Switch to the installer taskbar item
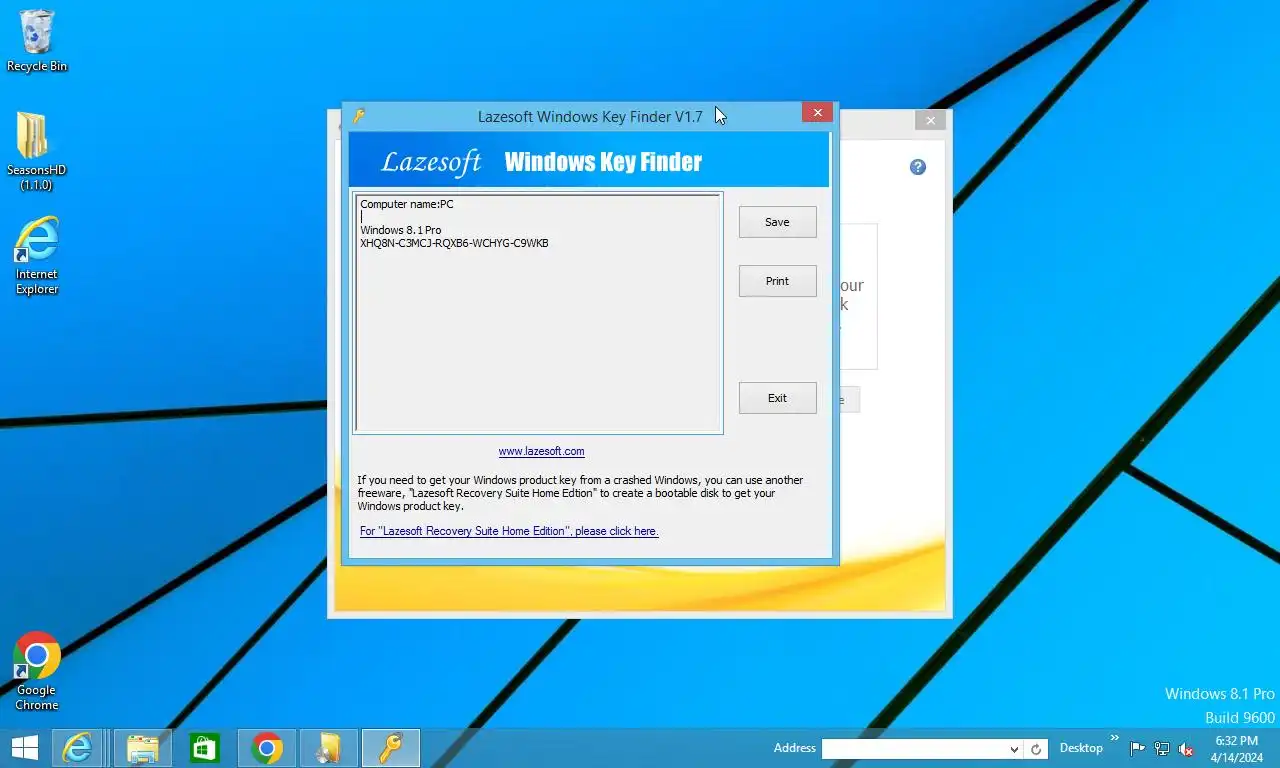 329,748
